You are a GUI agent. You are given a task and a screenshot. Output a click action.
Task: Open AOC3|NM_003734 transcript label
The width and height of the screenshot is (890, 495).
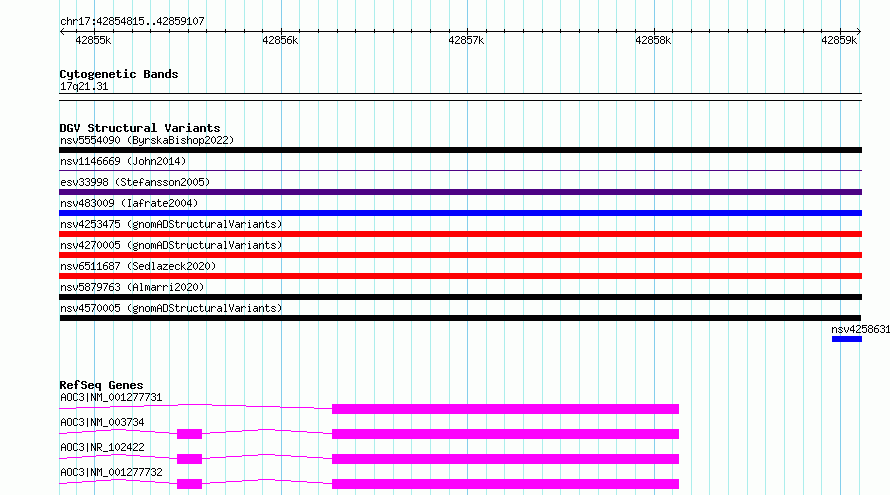[x=102, y=422]
